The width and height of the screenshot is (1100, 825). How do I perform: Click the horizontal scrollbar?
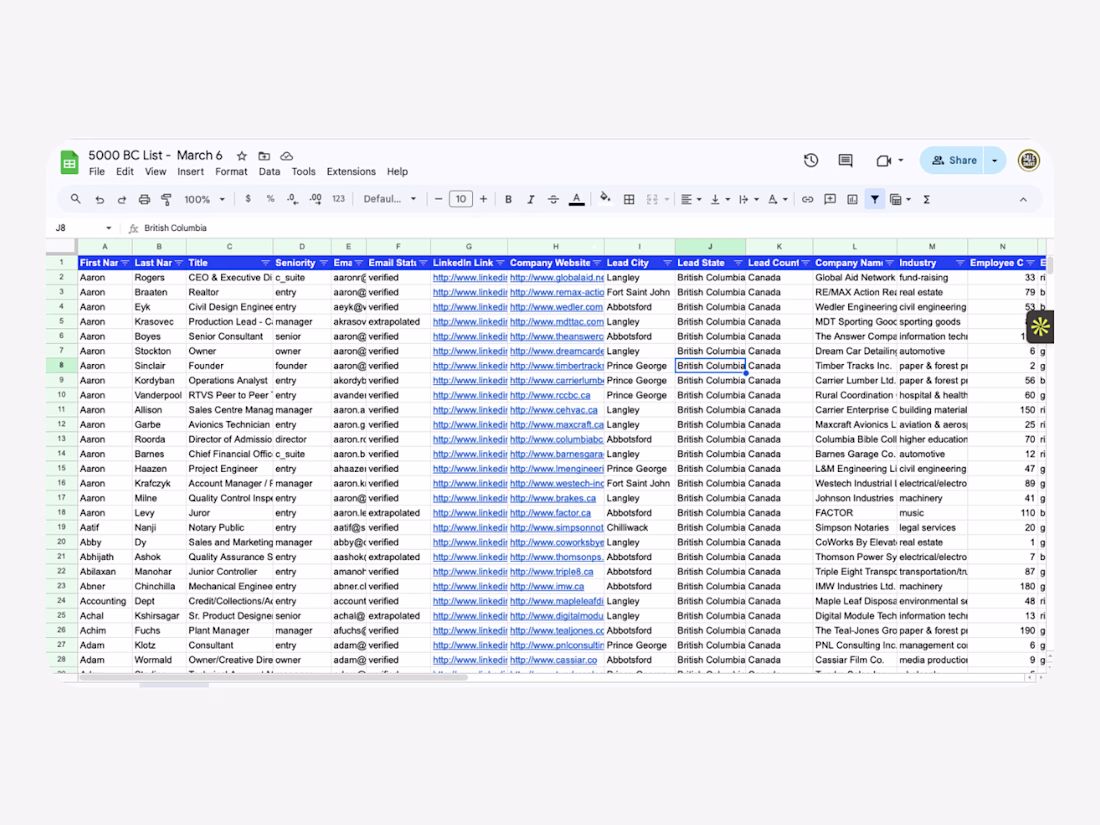click(x=274, y=678)
